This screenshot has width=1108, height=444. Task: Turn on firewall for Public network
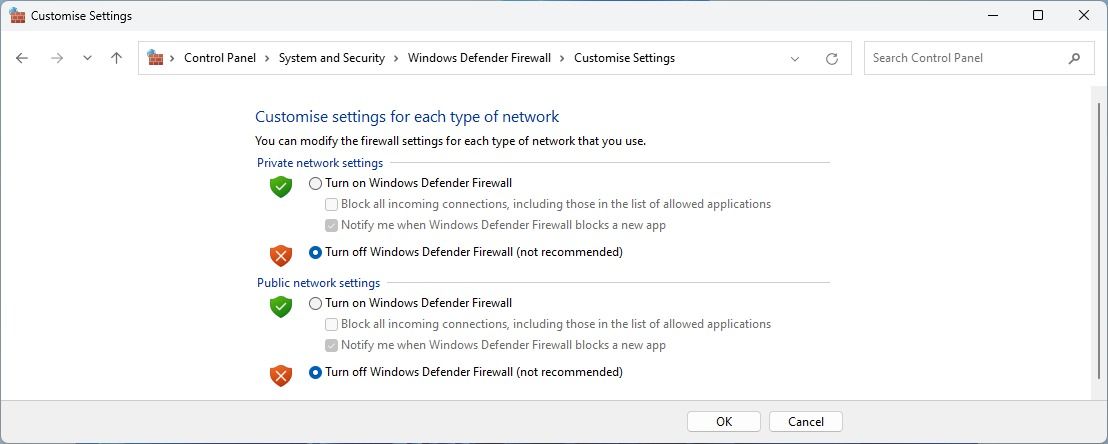coord(316,303)
